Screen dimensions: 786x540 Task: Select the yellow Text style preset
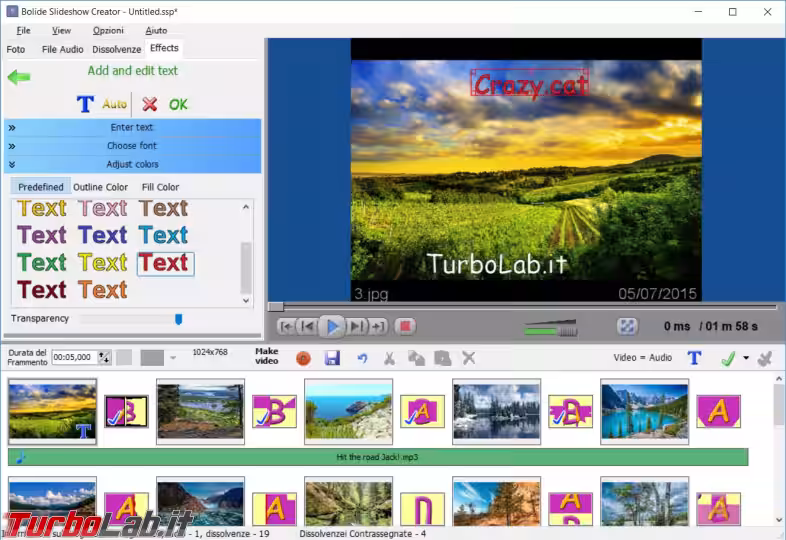[x=103, y=263]
